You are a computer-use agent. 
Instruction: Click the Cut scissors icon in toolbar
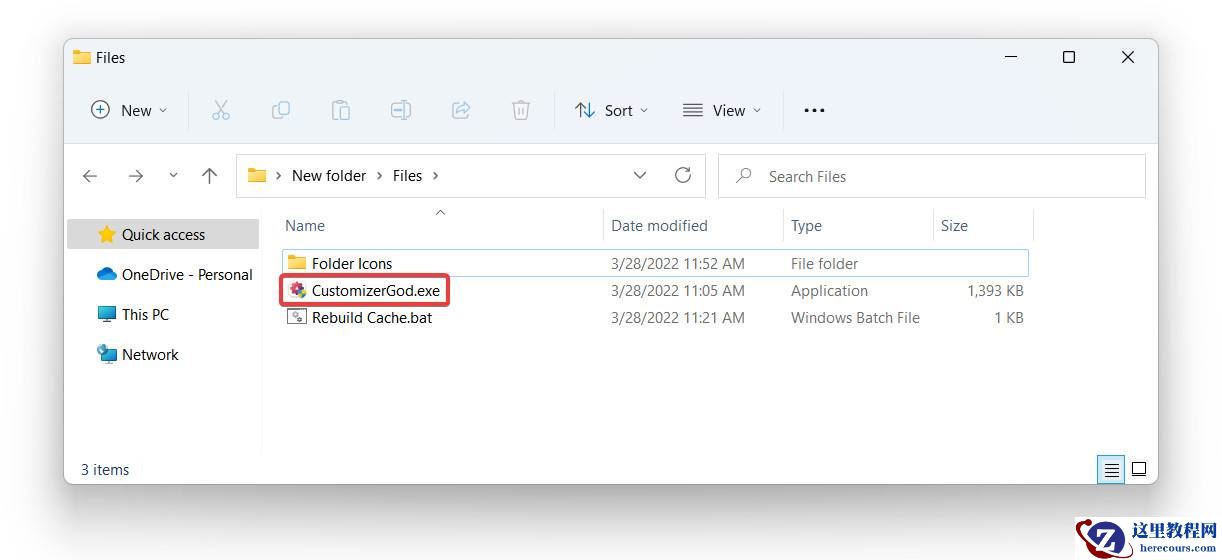pos(221,110)
